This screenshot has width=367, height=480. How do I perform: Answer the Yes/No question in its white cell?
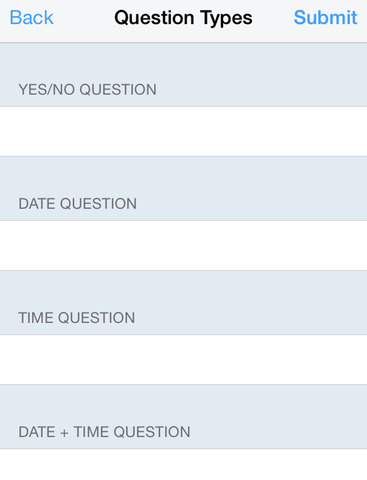[183, 131]
